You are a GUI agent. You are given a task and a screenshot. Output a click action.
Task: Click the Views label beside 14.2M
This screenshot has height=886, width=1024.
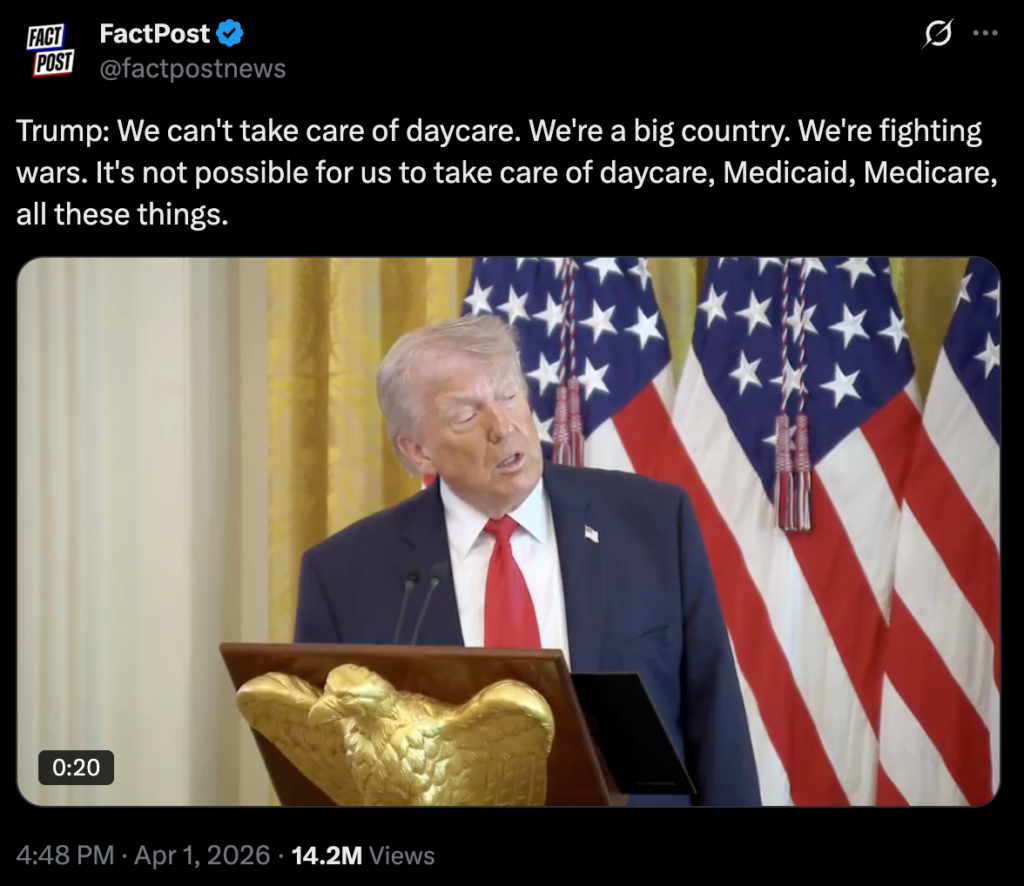(402, 855)
